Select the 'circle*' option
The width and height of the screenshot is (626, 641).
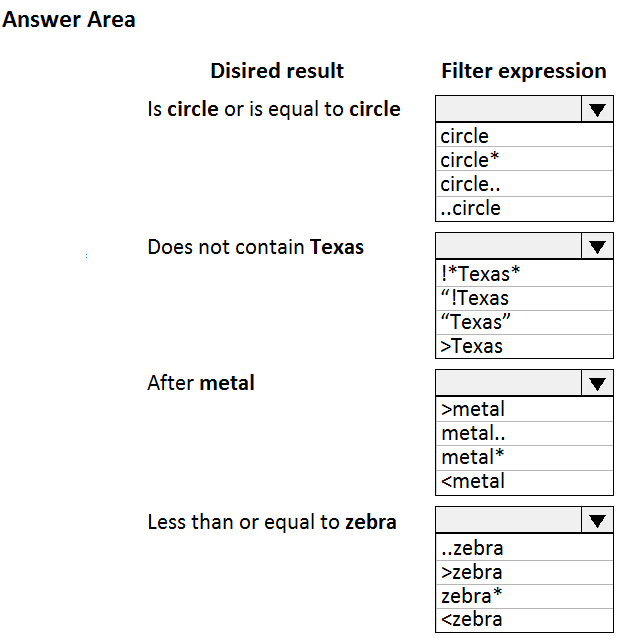pos(524,159)
